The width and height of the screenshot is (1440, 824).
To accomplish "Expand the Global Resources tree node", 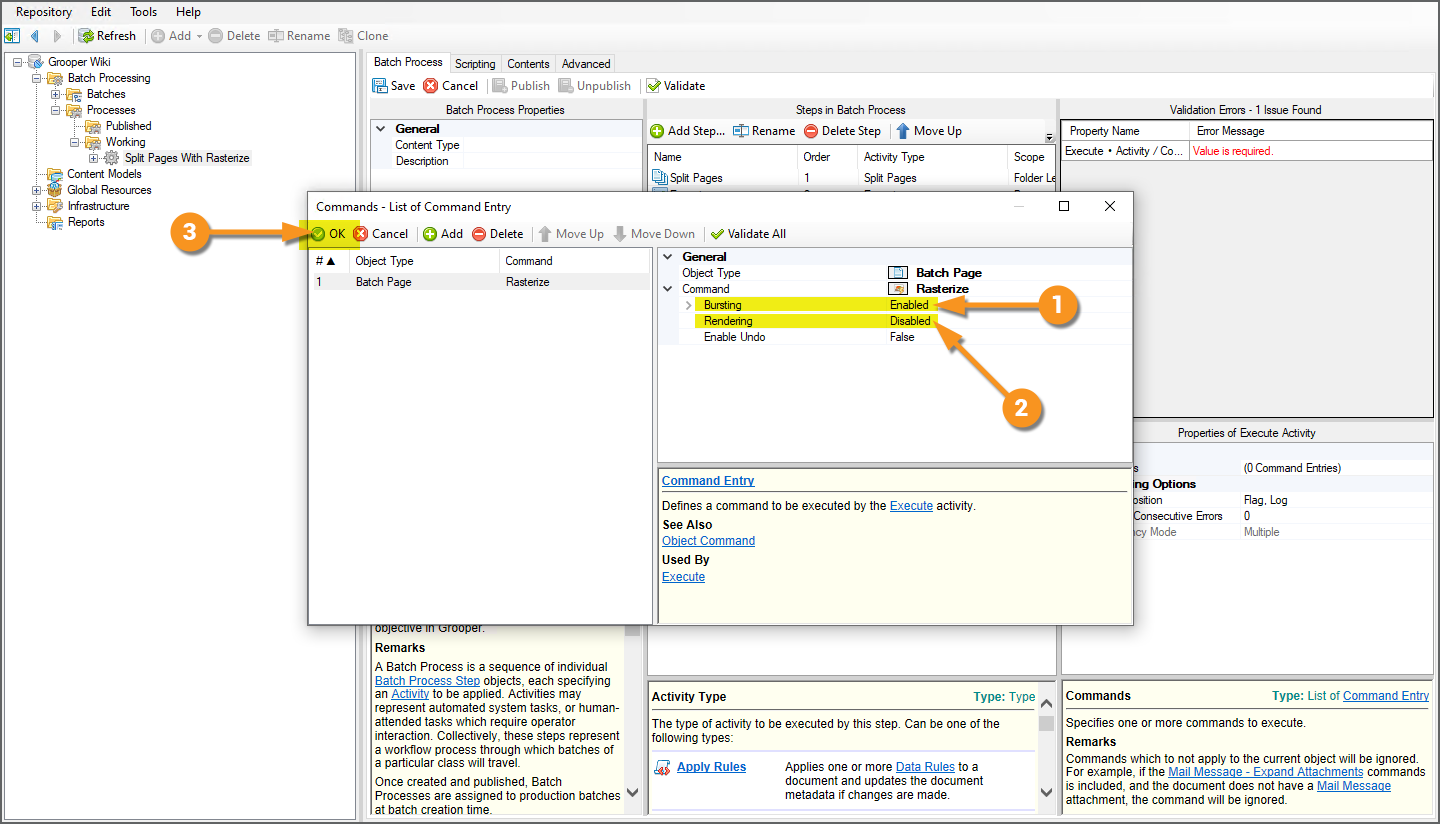I will tap(37, 190).
